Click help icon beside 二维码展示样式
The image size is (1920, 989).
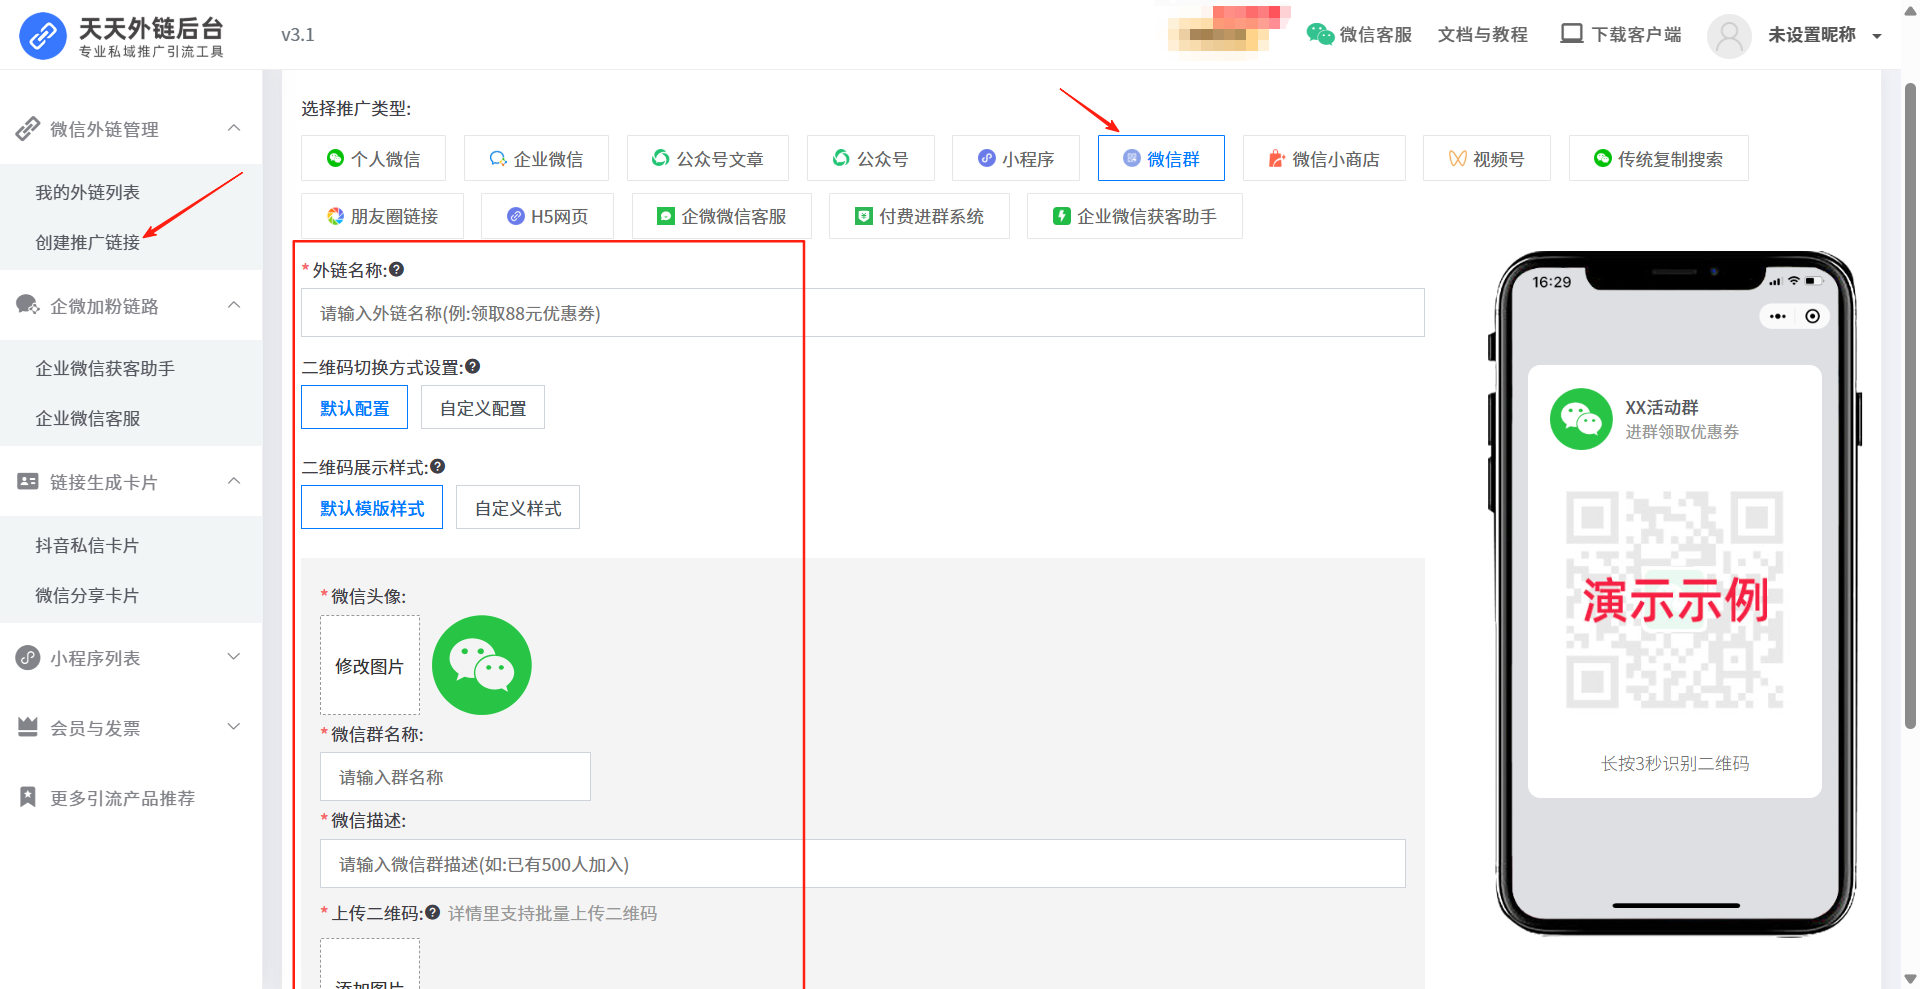point(438,466)
